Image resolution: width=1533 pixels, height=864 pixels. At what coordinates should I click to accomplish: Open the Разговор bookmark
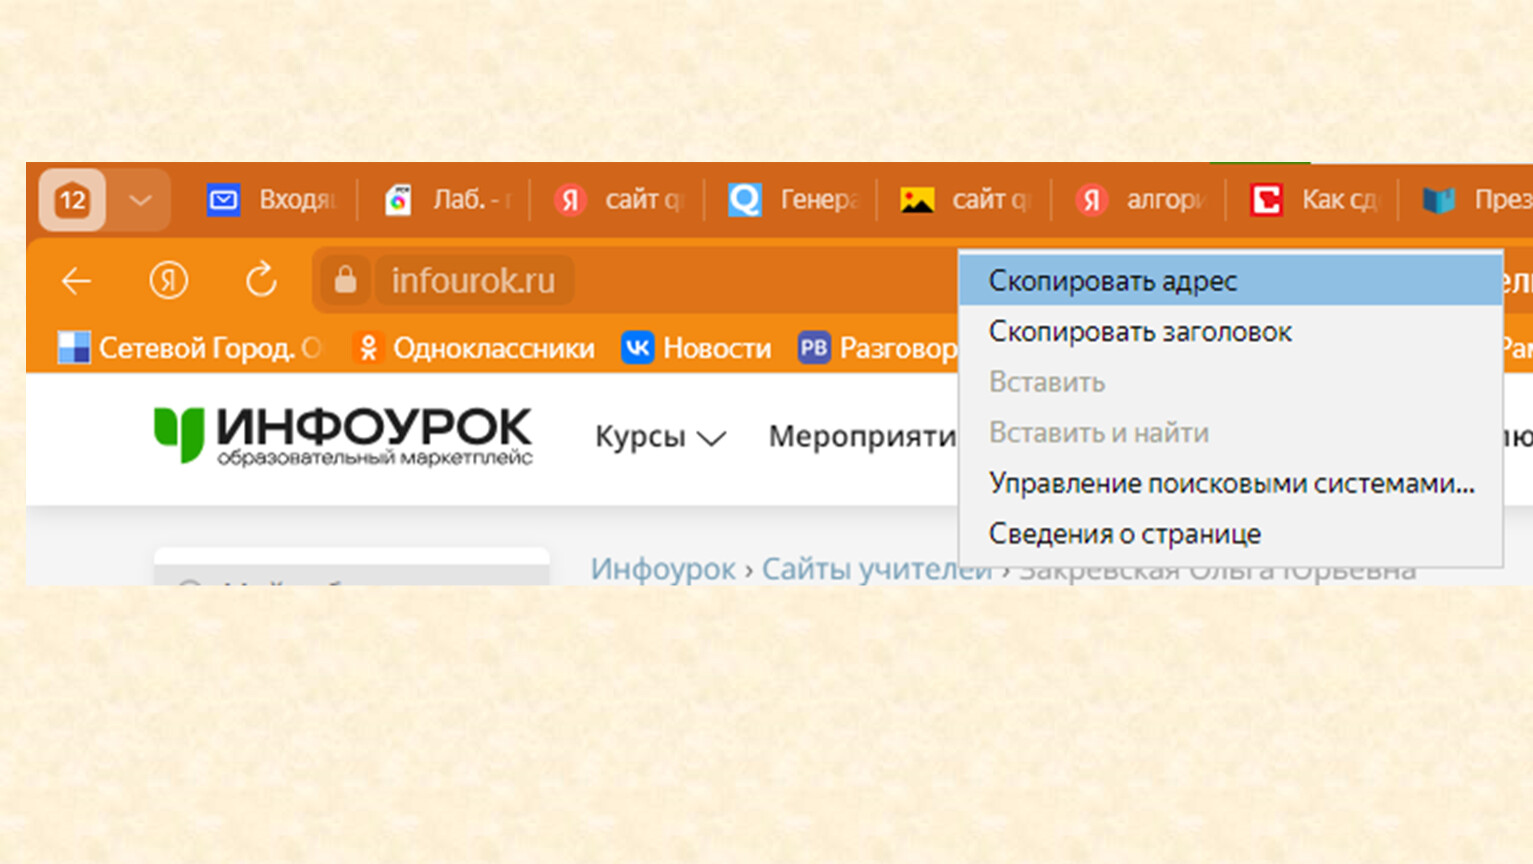tap(878, 348)
